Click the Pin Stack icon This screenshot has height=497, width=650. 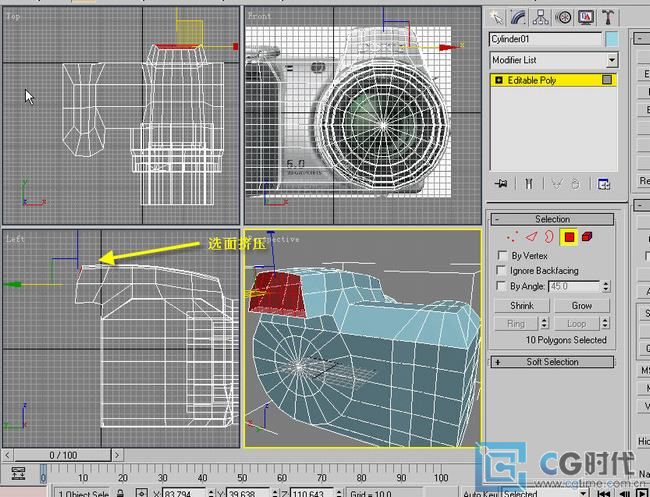[501, 184]
